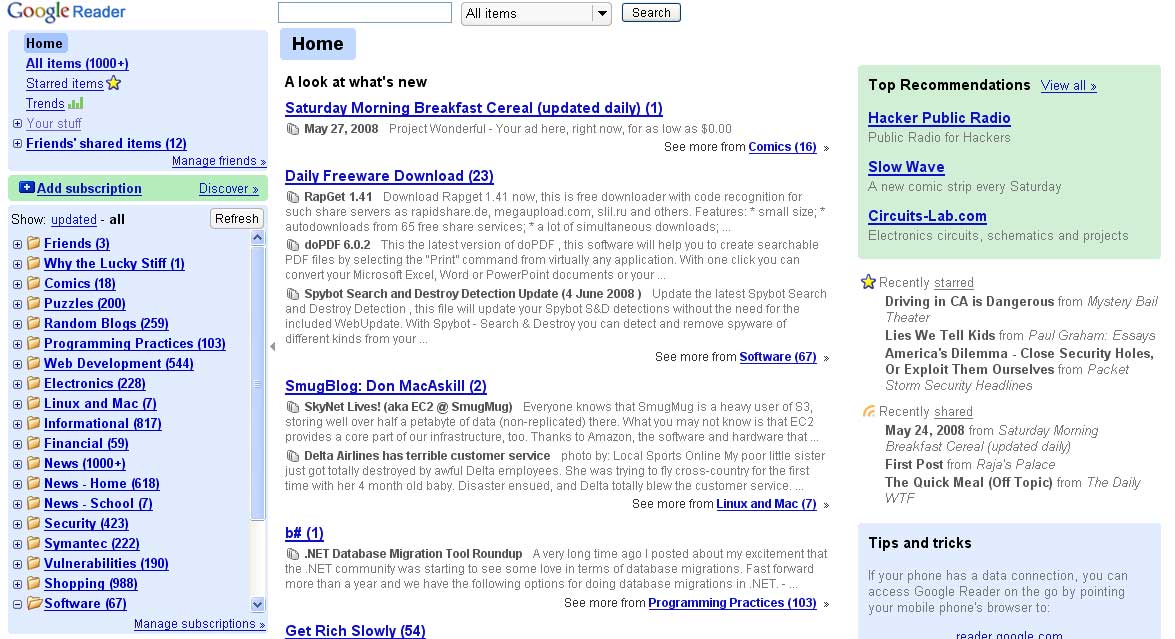Open the Recently shared link

point(952,411)
